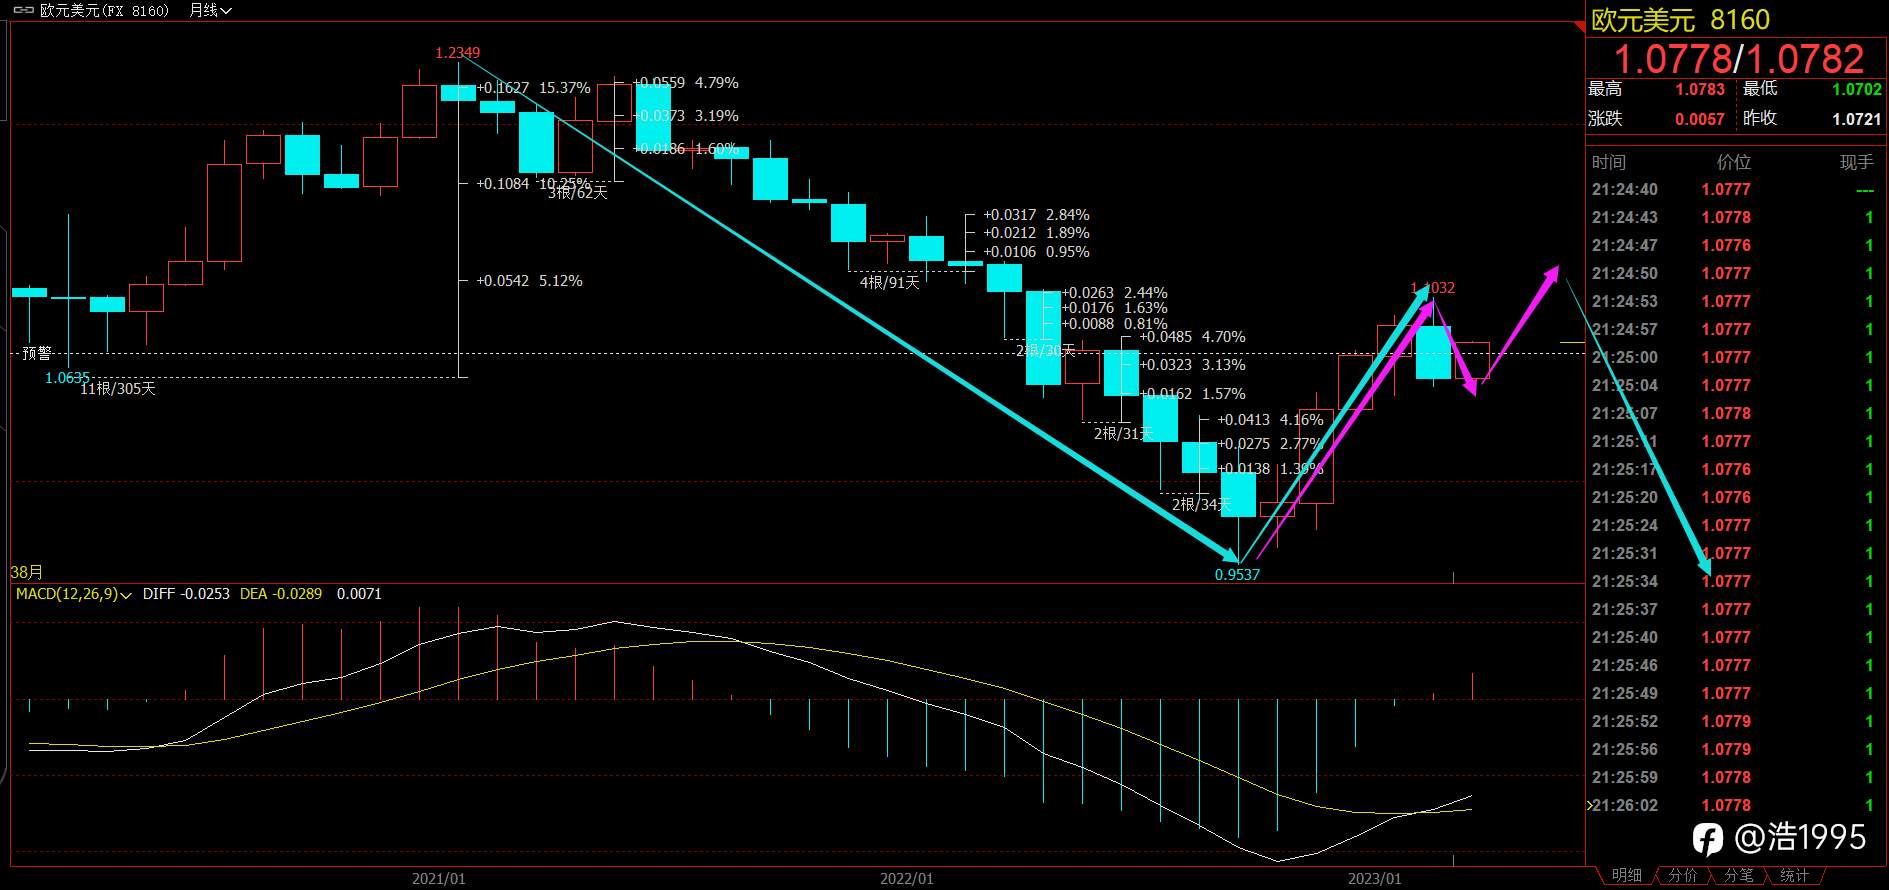Click the +0.1627 15.37% range label
Image resolution: width=1889 pixels, height=890 pixels.
(534, 88)
